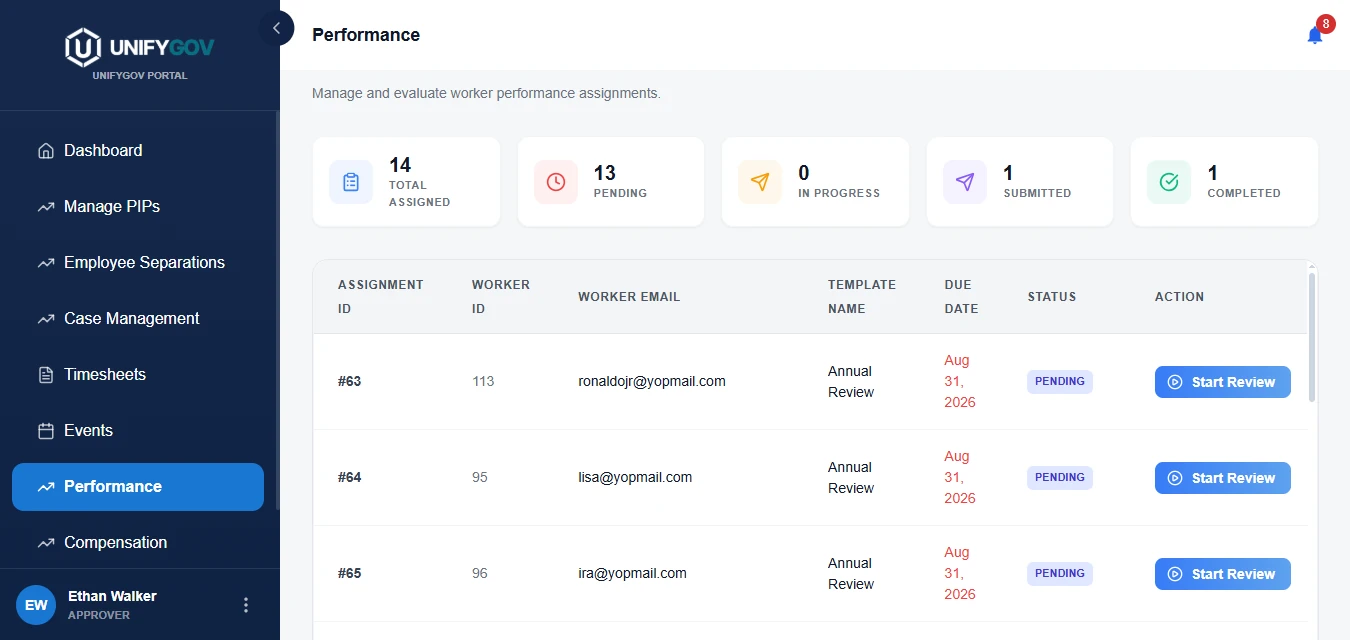The image size is (1350, 640).
Task: Click the Assignment ID column header
Action: [x=381, y=297]
